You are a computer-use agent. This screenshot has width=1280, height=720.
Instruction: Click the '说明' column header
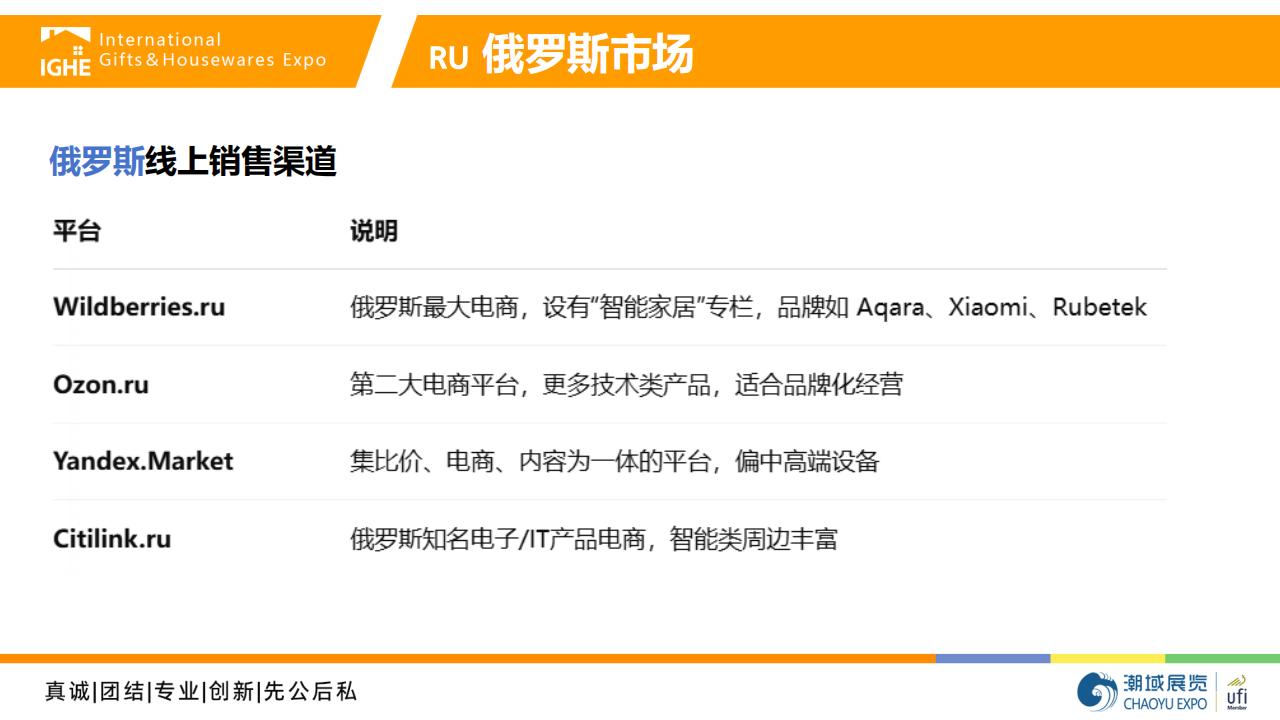374,231
